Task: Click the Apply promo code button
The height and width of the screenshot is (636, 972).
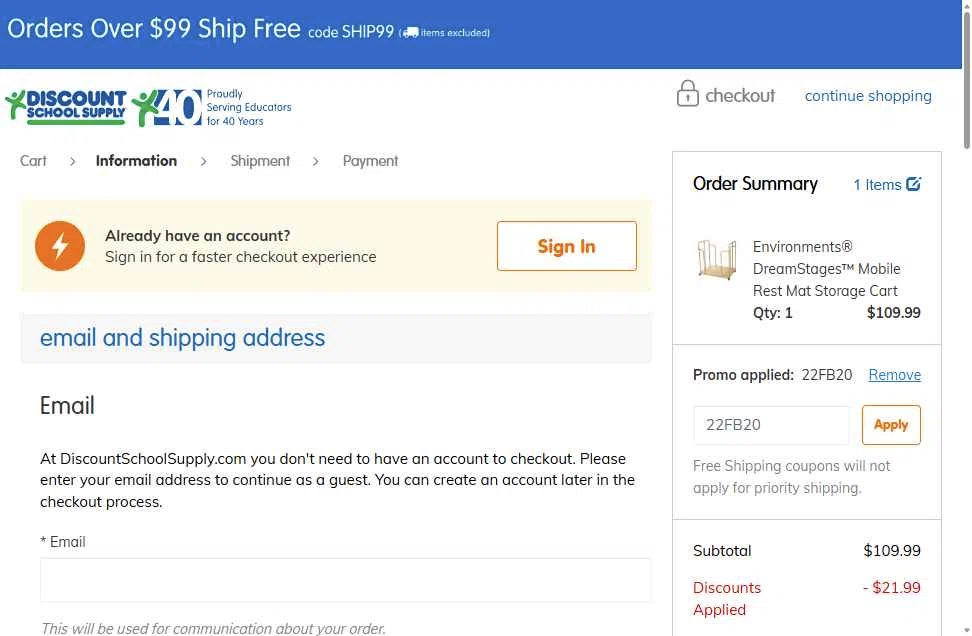Action: [890, 425]
